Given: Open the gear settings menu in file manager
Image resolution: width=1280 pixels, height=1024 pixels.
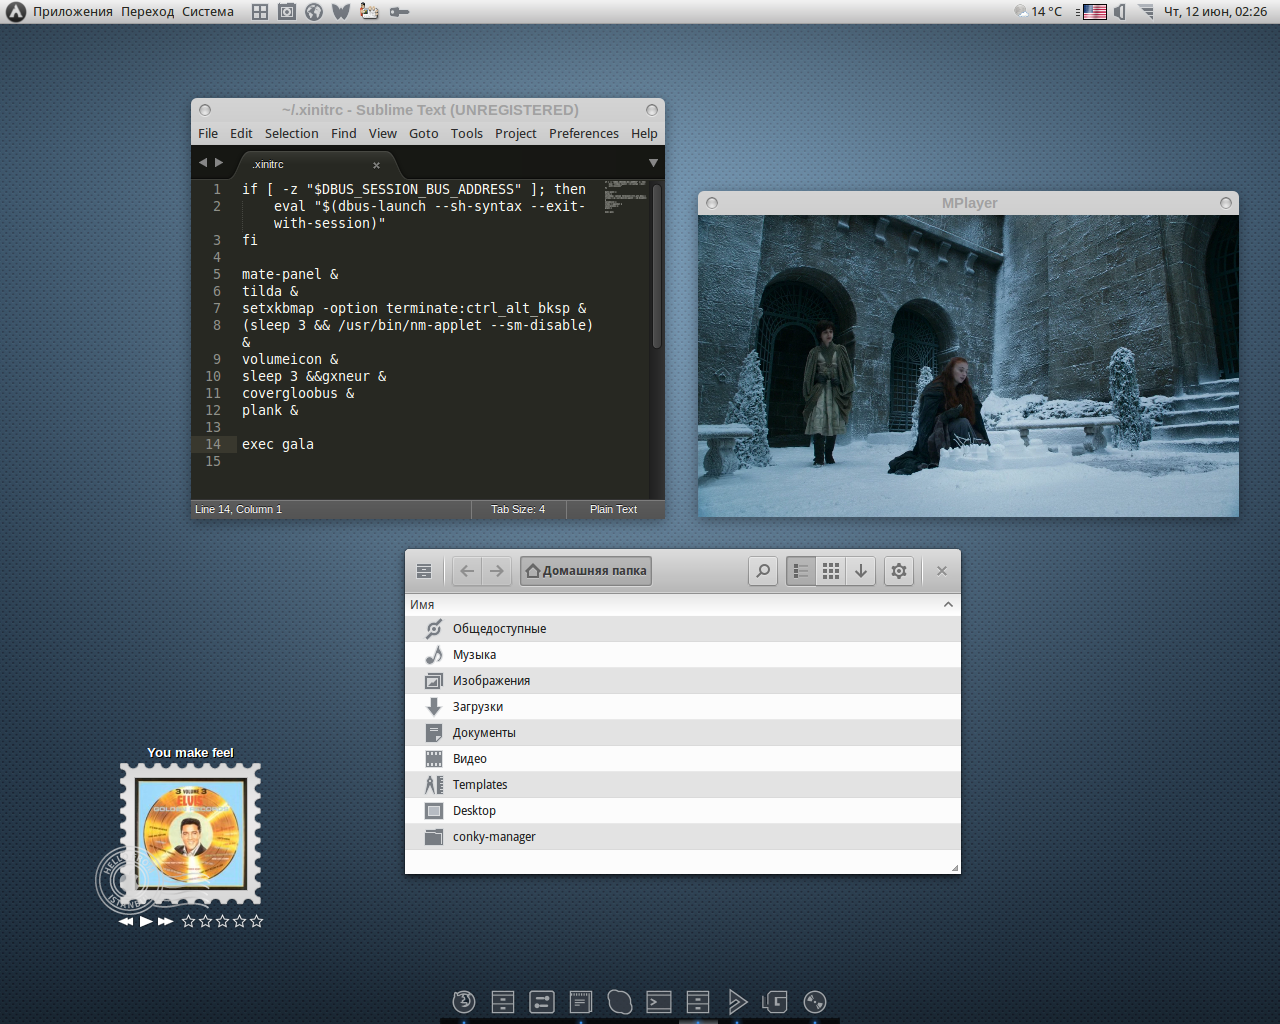Looking at the screenshot, I should 899,571.
